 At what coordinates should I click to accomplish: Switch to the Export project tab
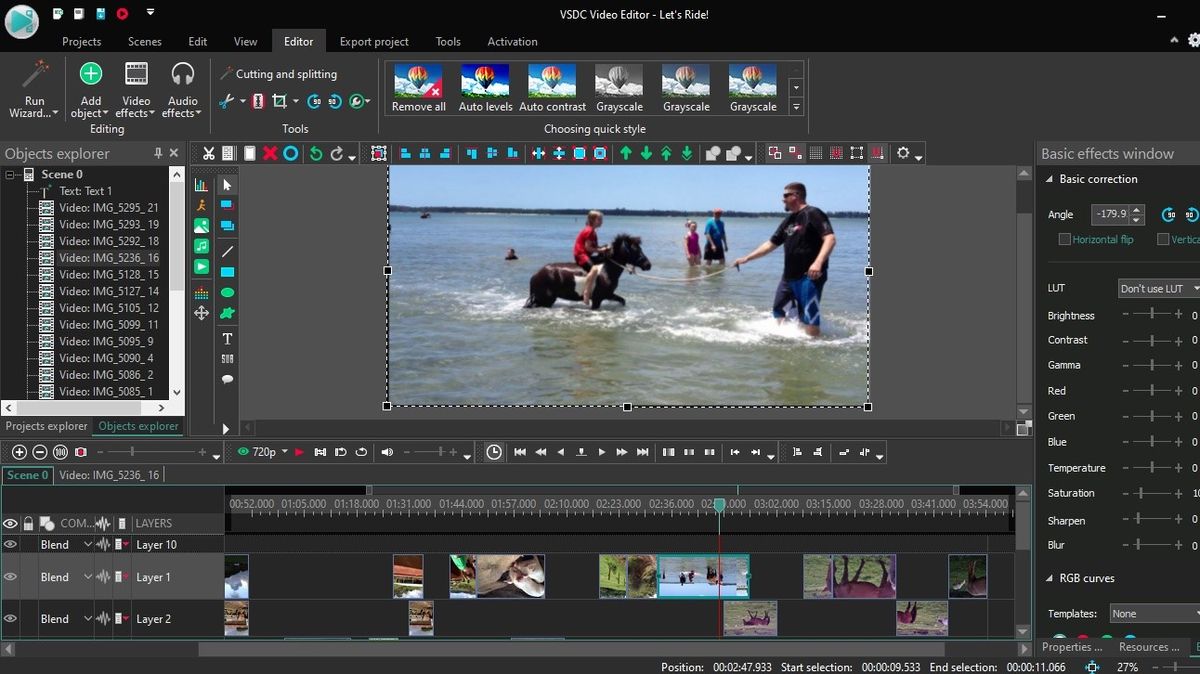pos(373,41)
